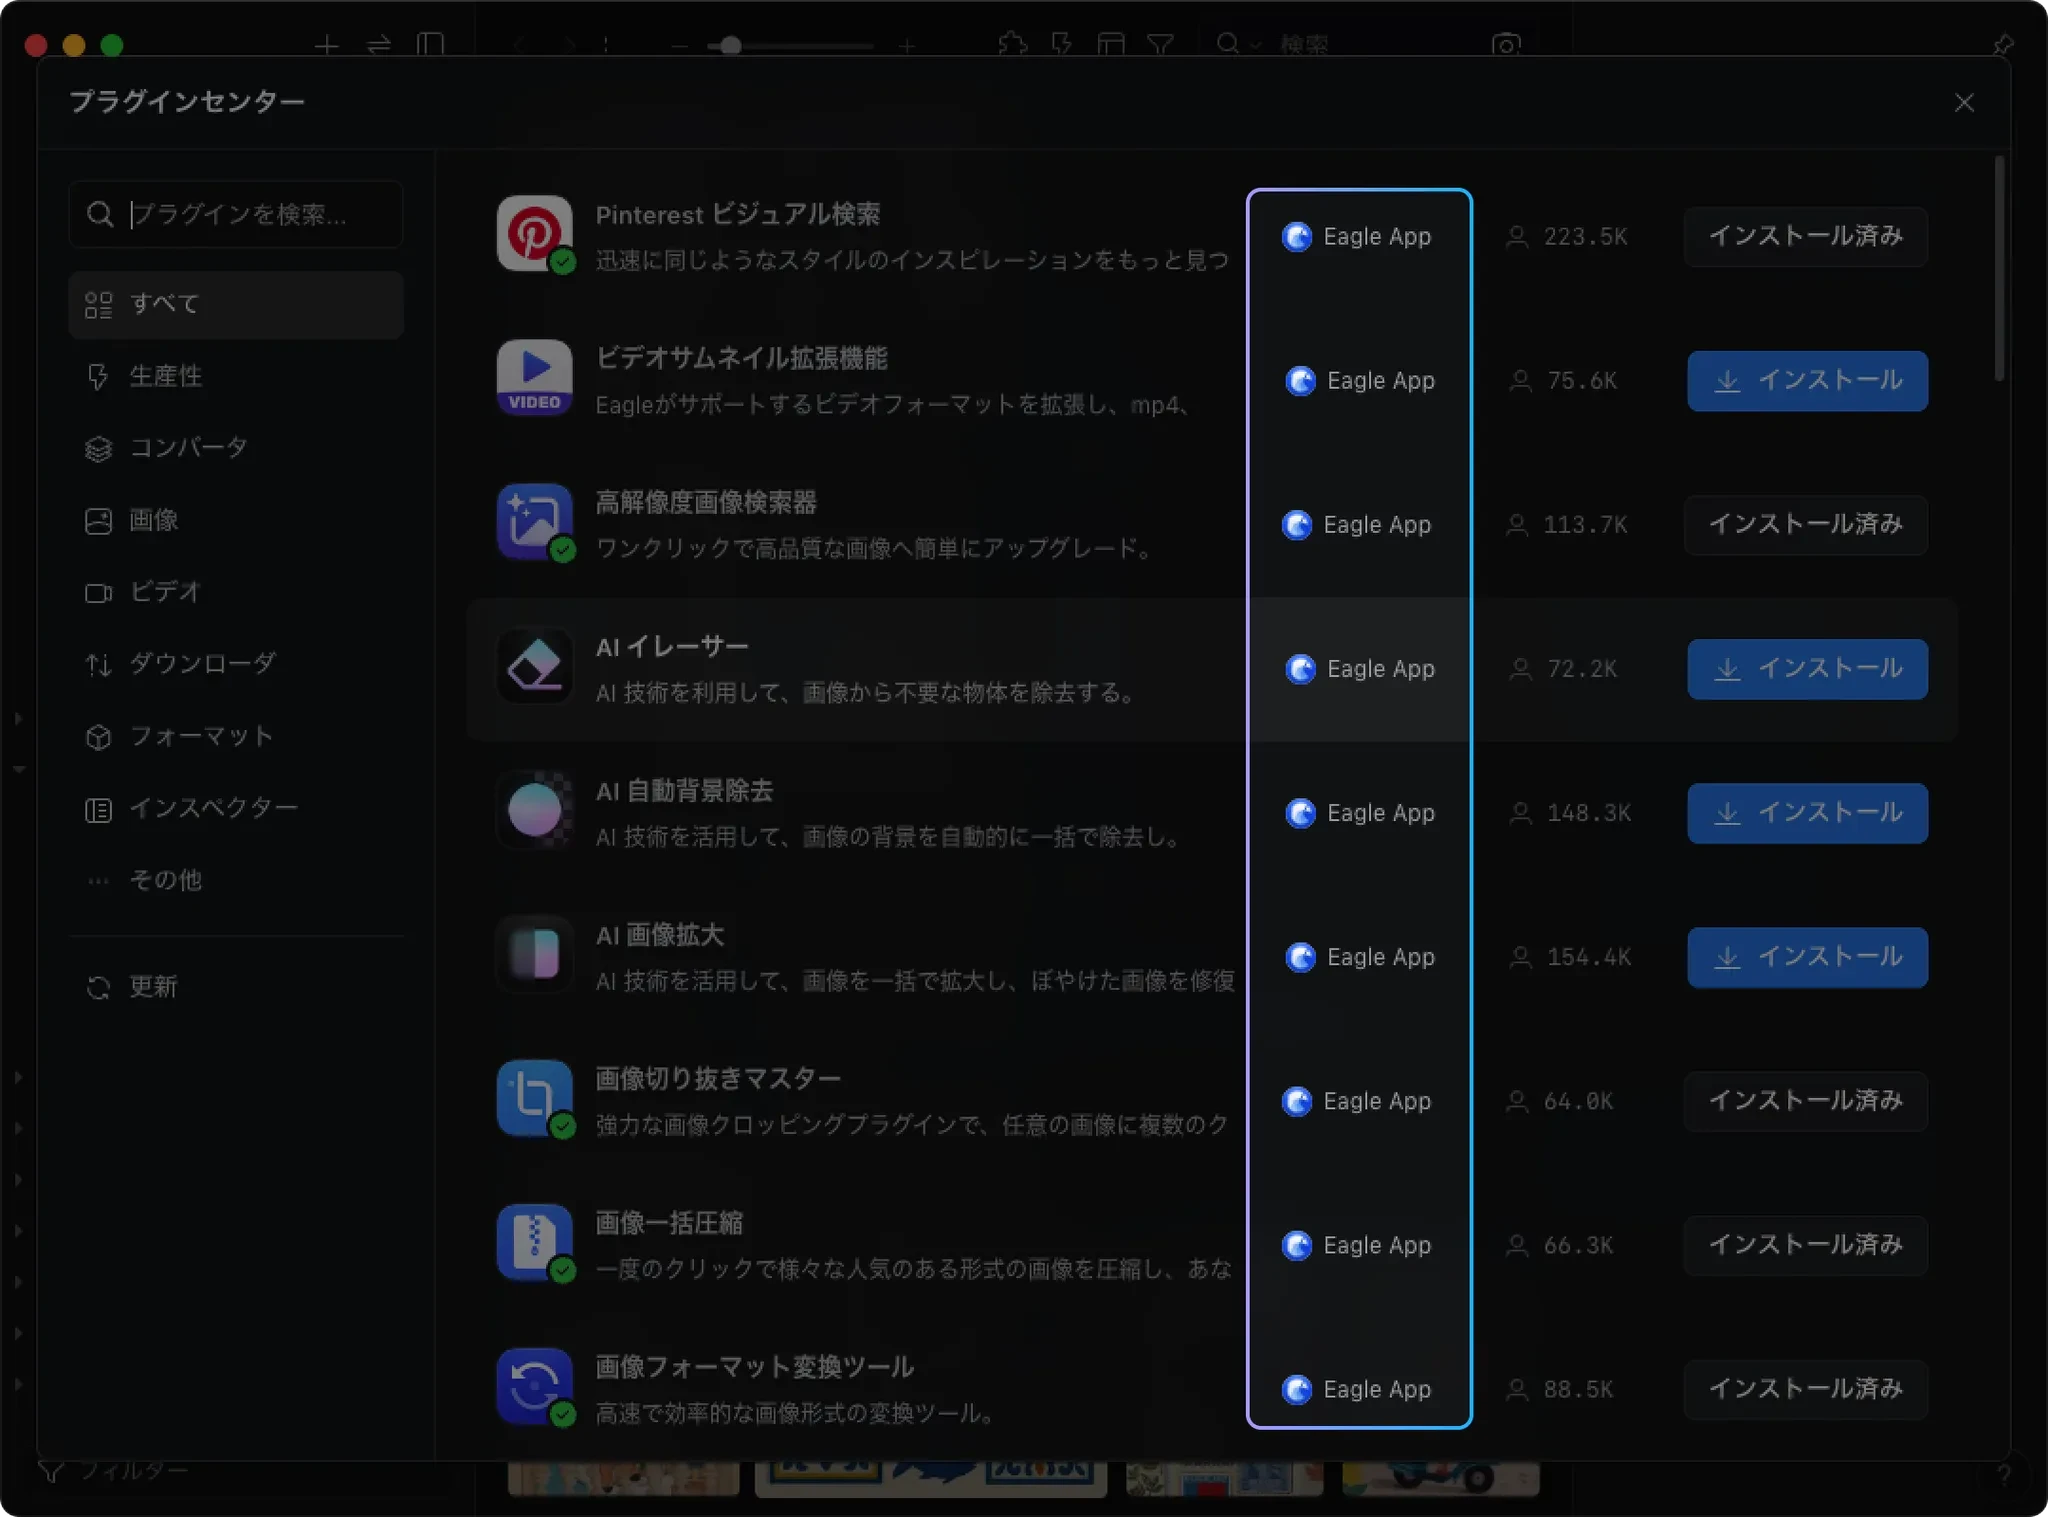2048x1517 pixels.
Task: Click インストール済み for 画像一括圧縮
Action: point(1806,1245)
